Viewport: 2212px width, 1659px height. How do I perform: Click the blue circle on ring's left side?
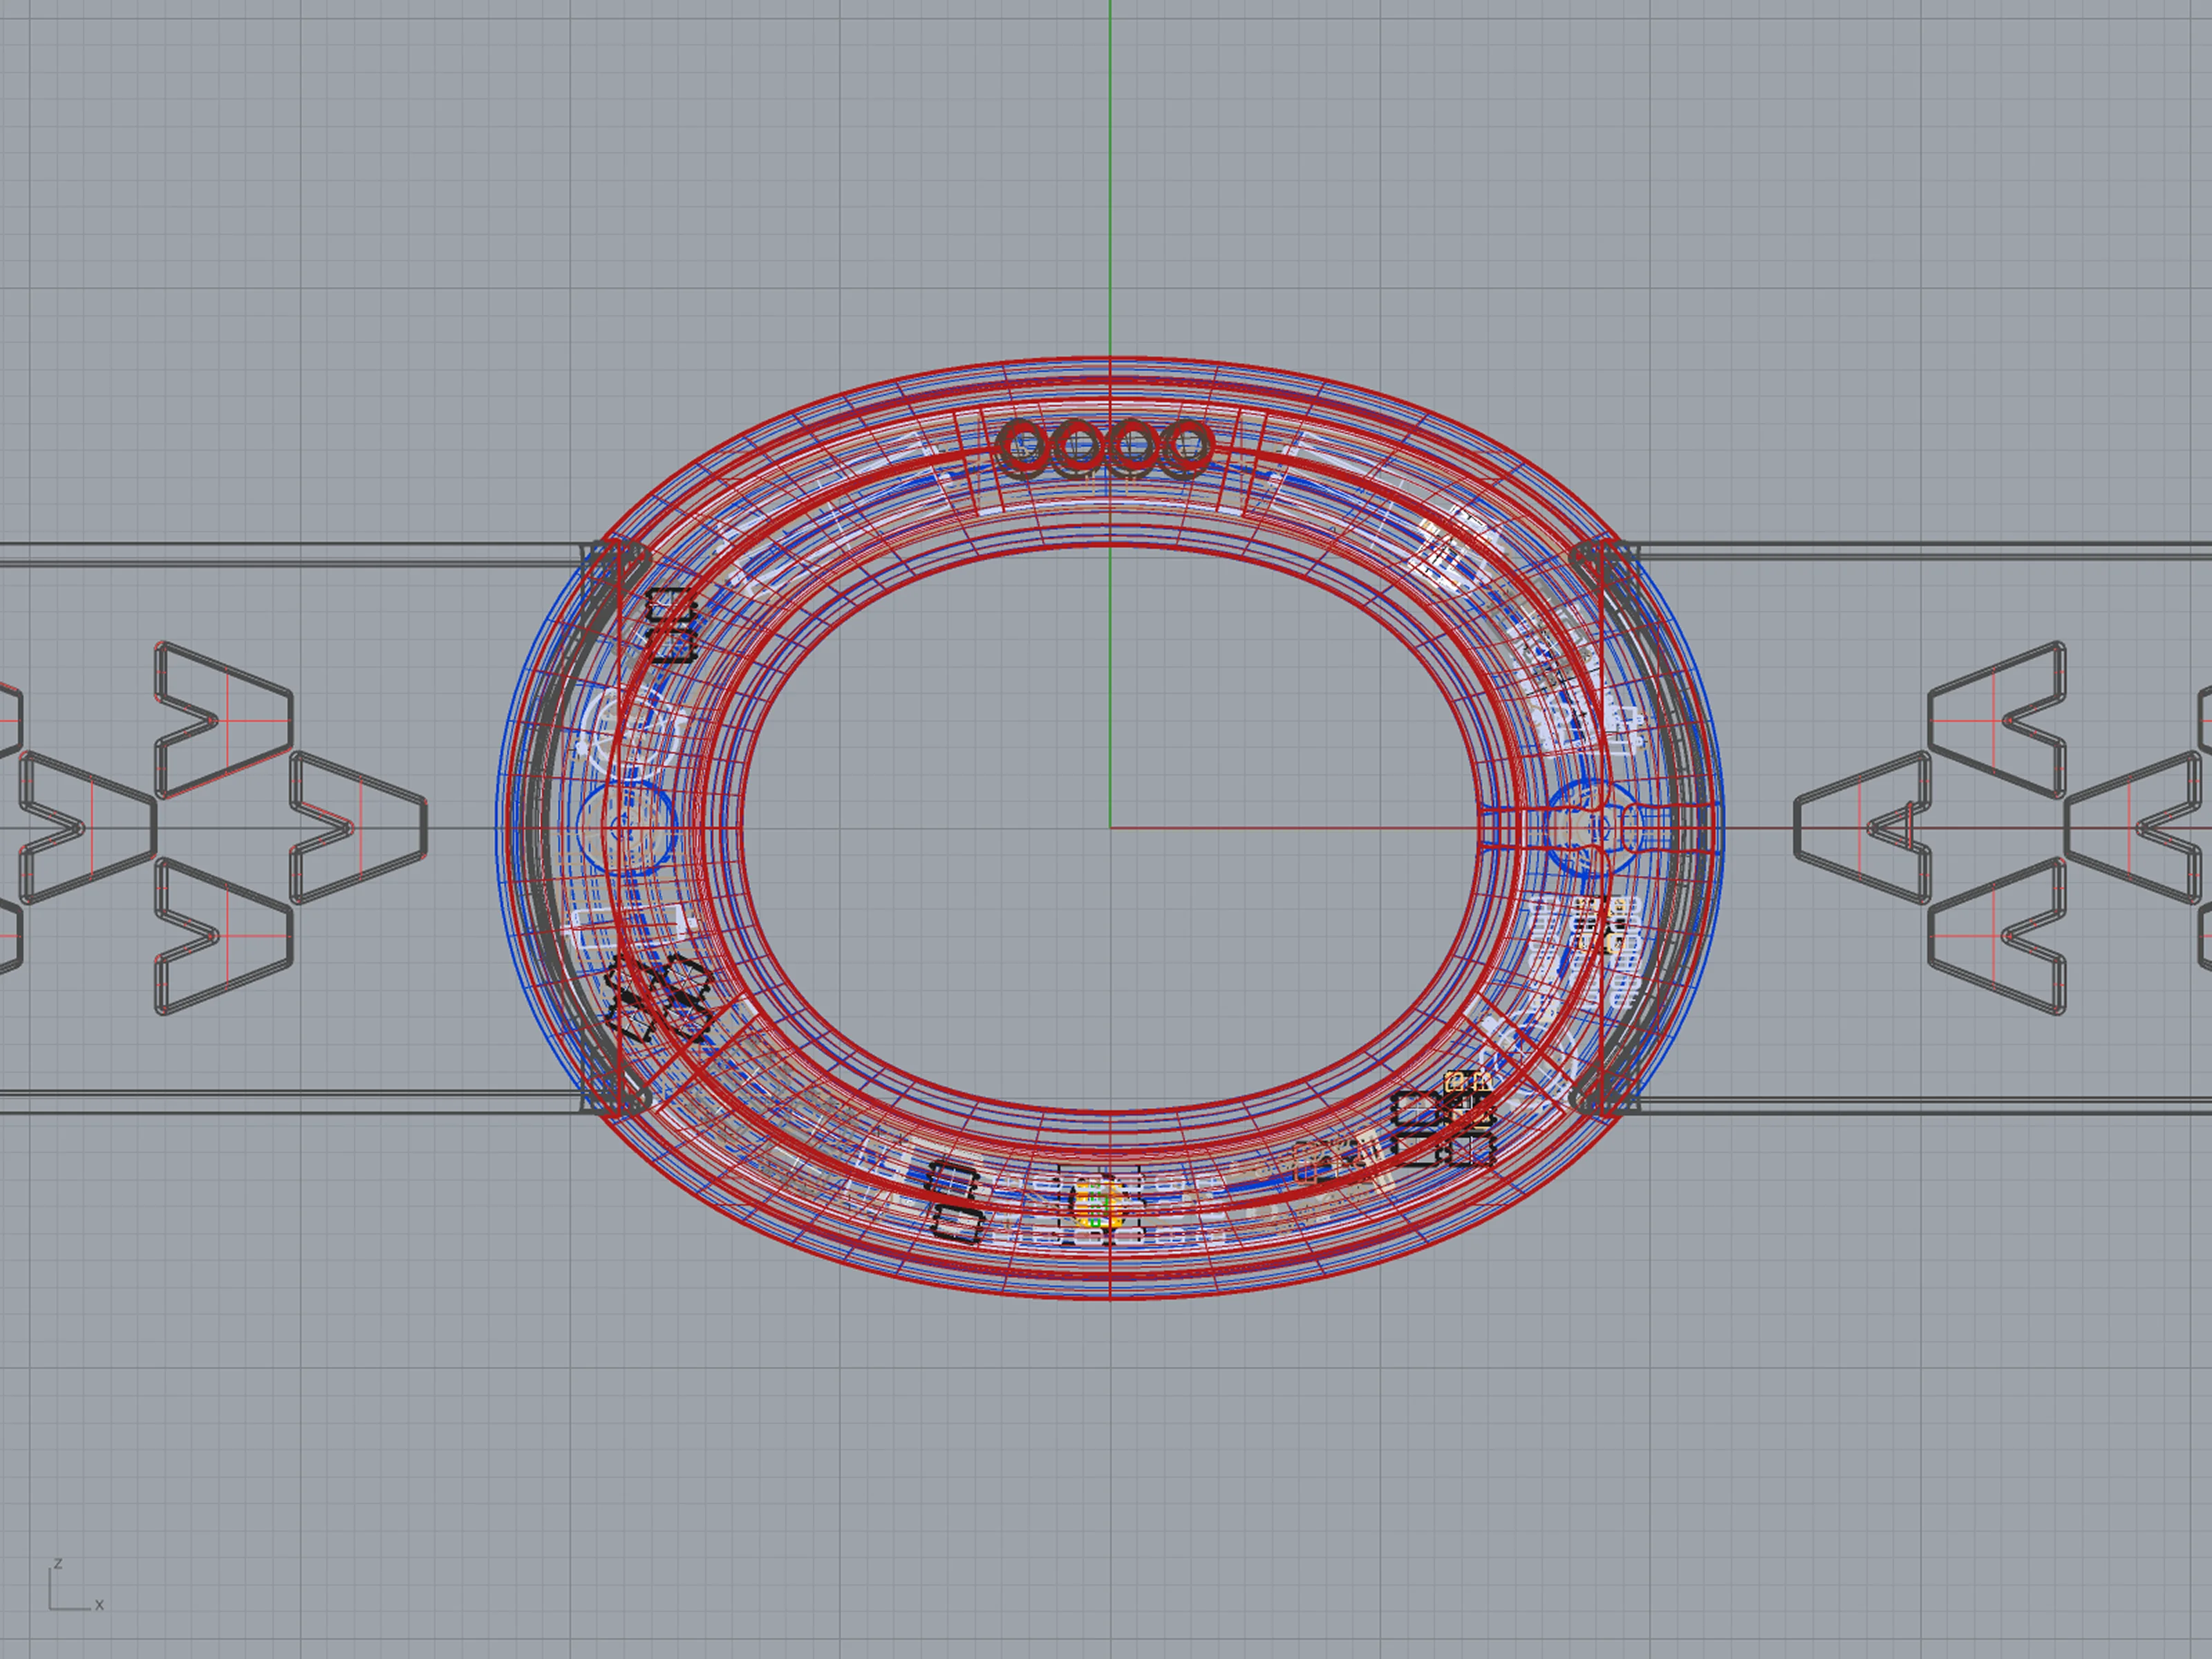pos(627,828)
